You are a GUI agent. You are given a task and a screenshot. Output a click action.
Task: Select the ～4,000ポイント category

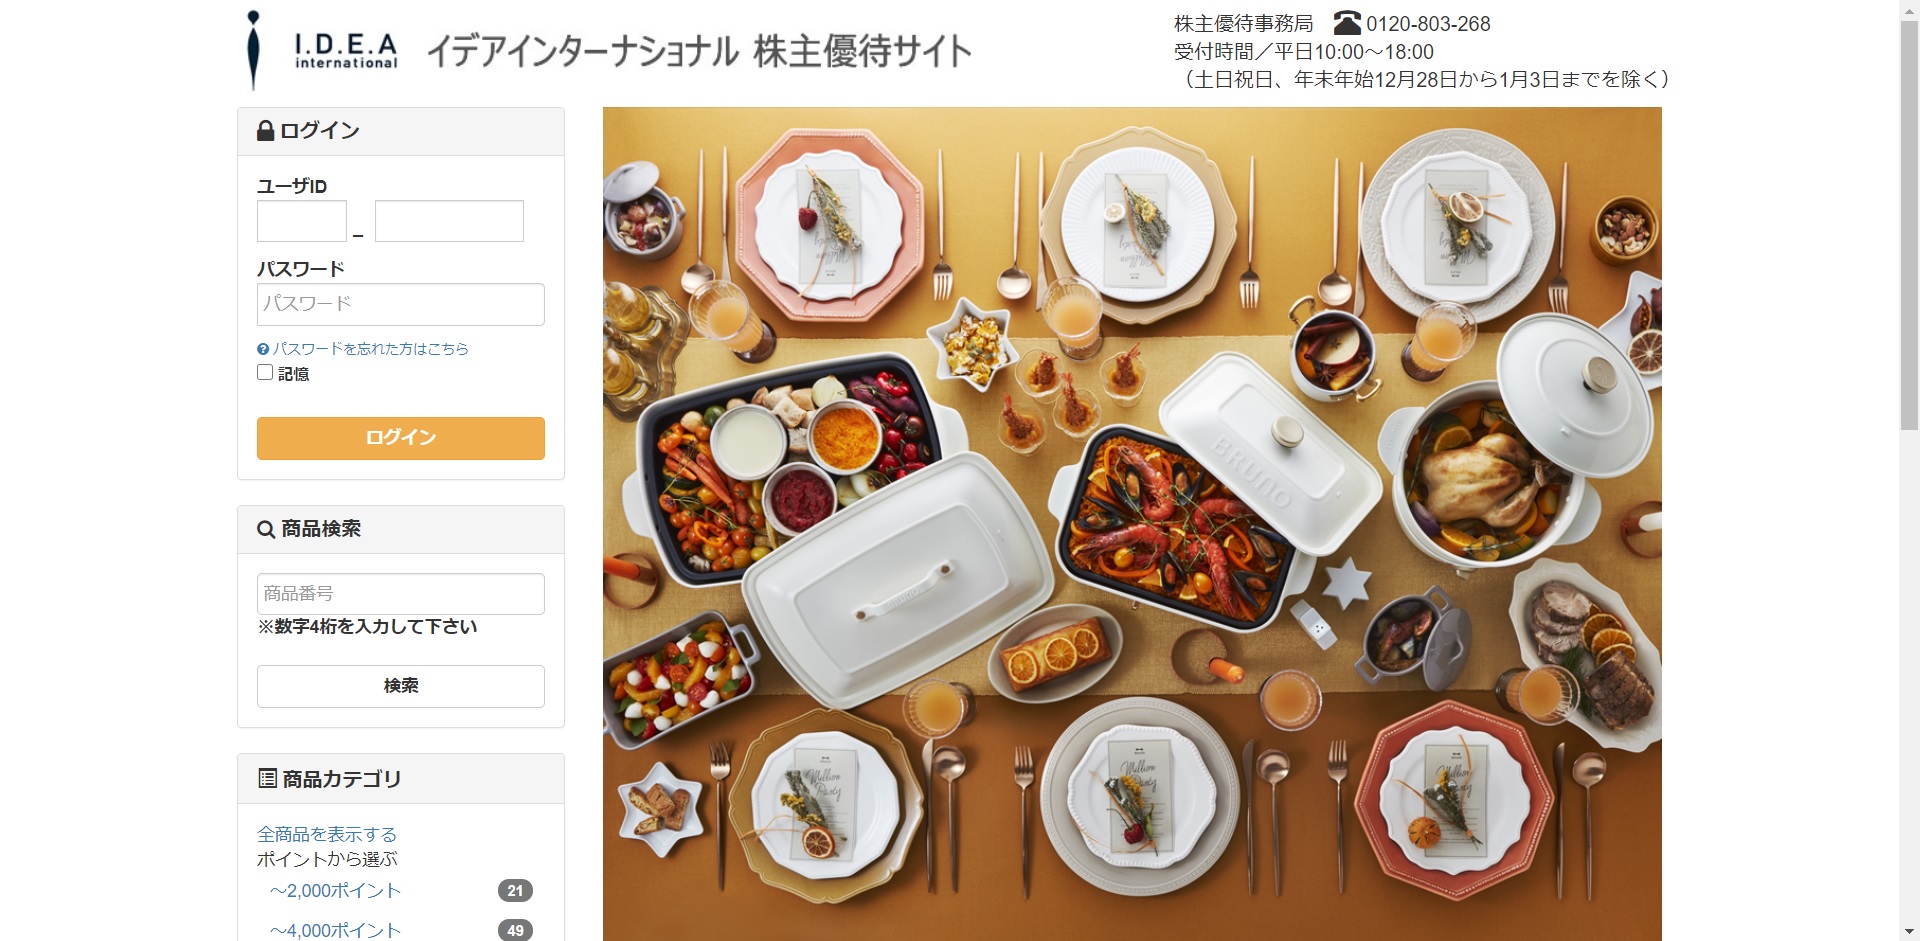[x=335, y=930]
